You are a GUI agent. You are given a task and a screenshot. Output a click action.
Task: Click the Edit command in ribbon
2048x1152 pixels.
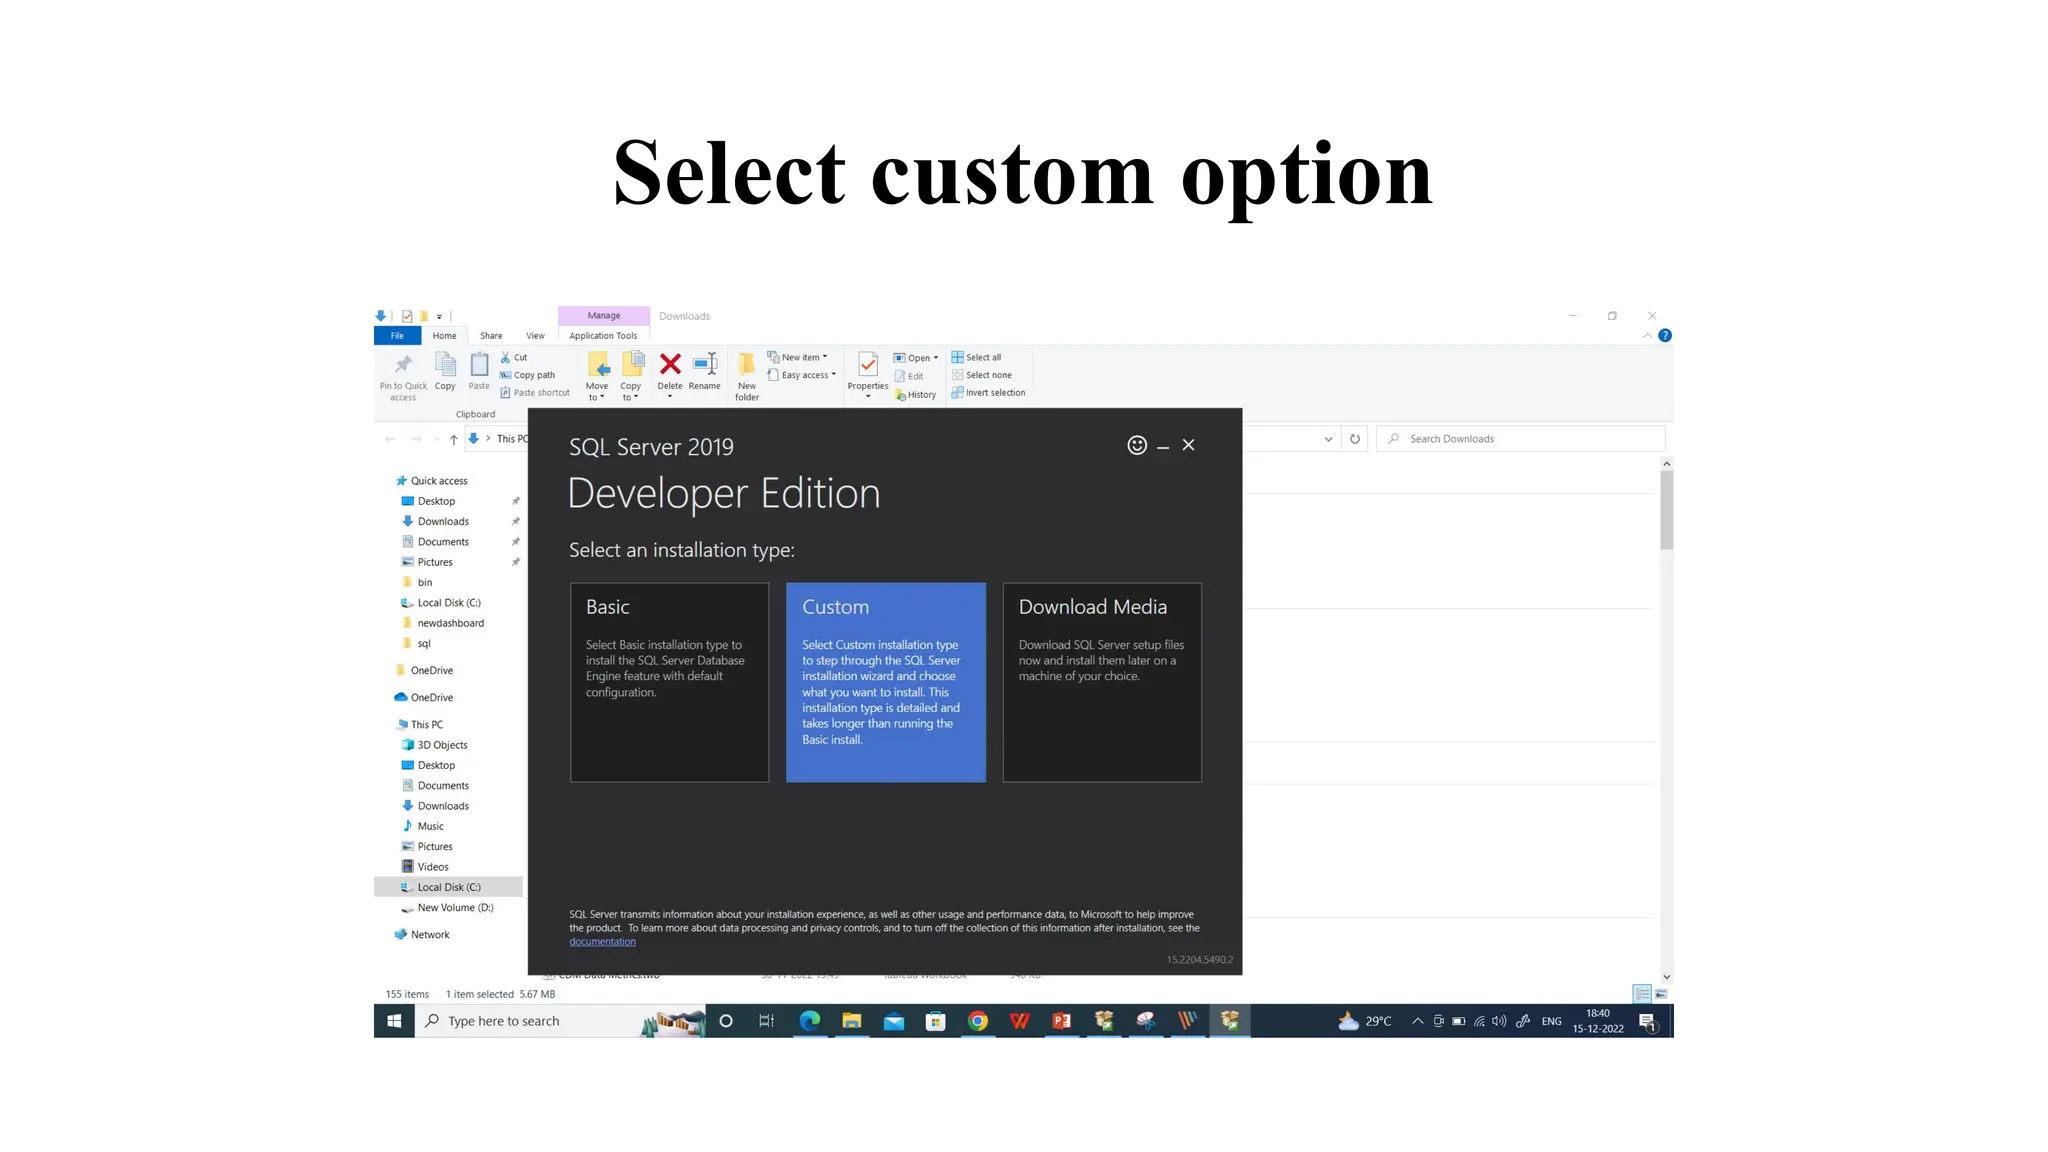point(909,376)
